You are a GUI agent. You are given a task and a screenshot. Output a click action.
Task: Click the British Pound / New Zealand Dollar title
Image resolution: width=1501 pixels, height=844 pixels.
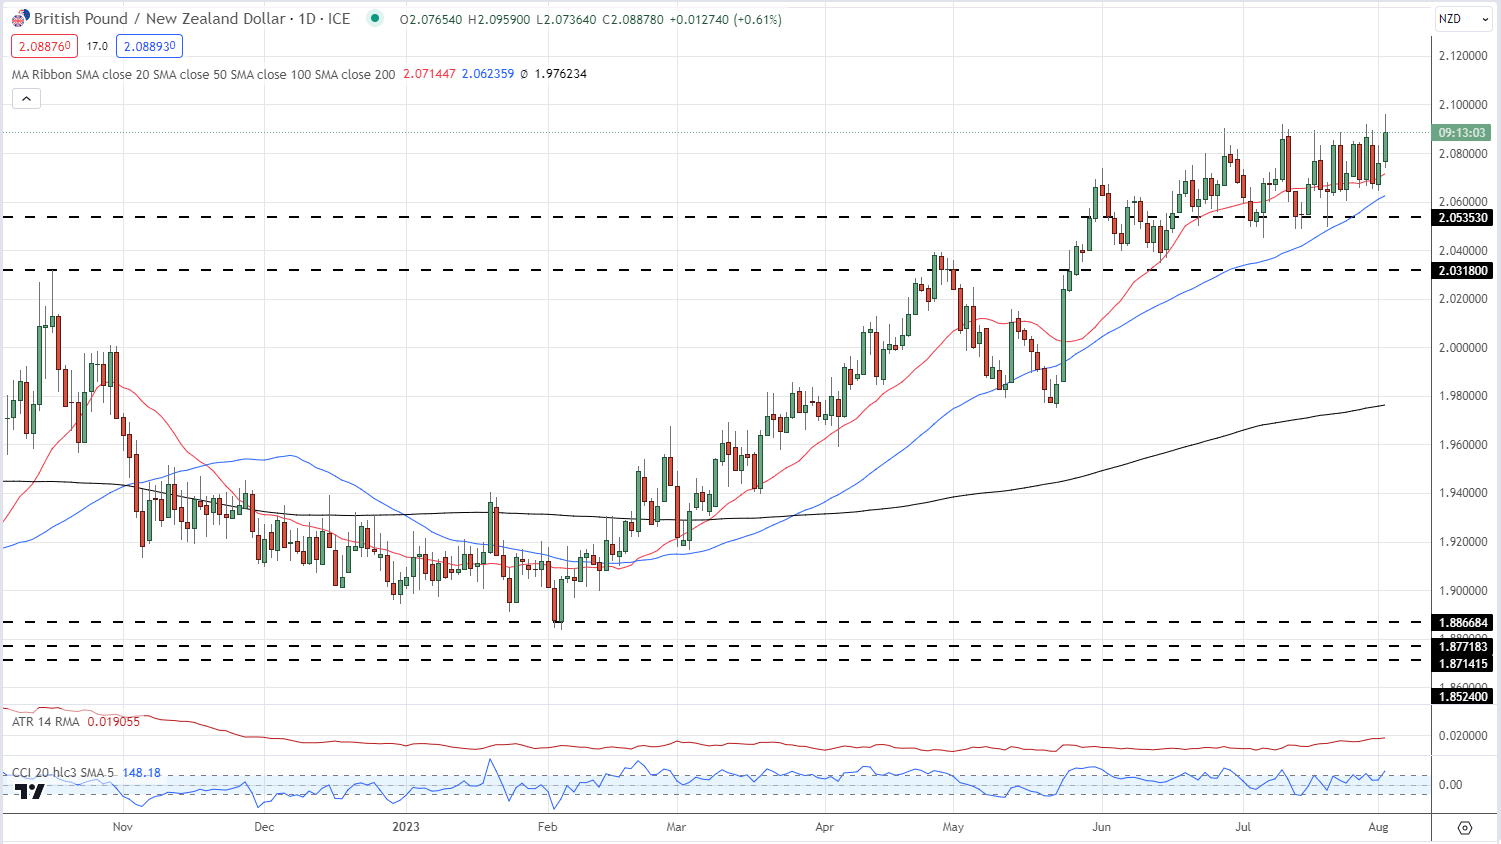160,19
